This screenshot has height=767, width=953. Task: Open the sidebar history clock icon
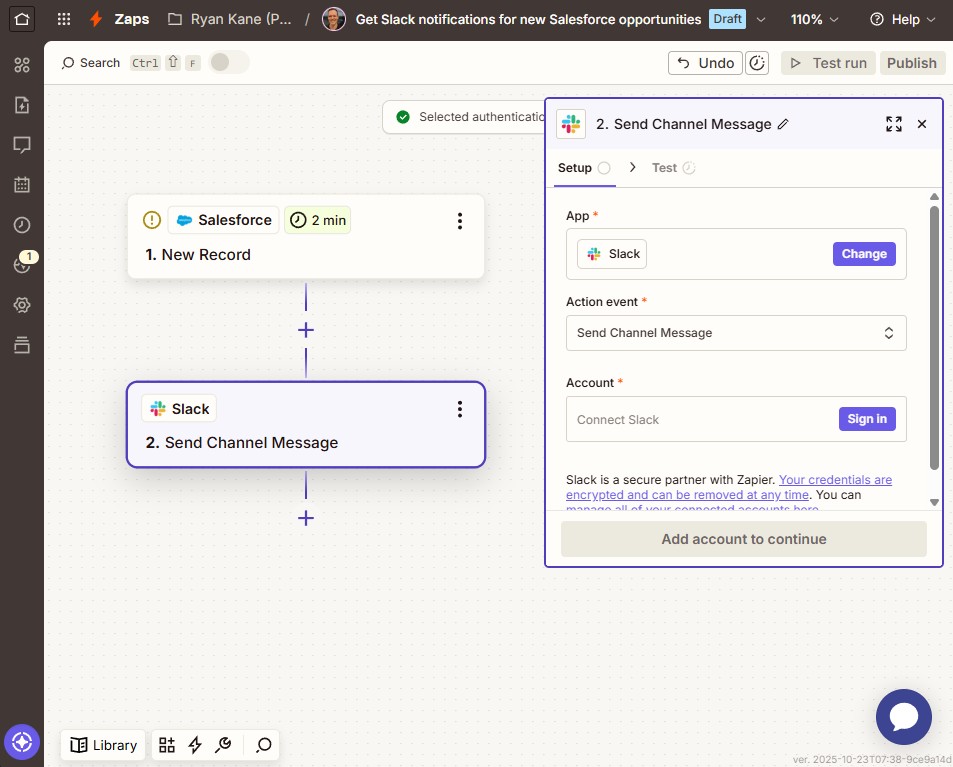22,225
